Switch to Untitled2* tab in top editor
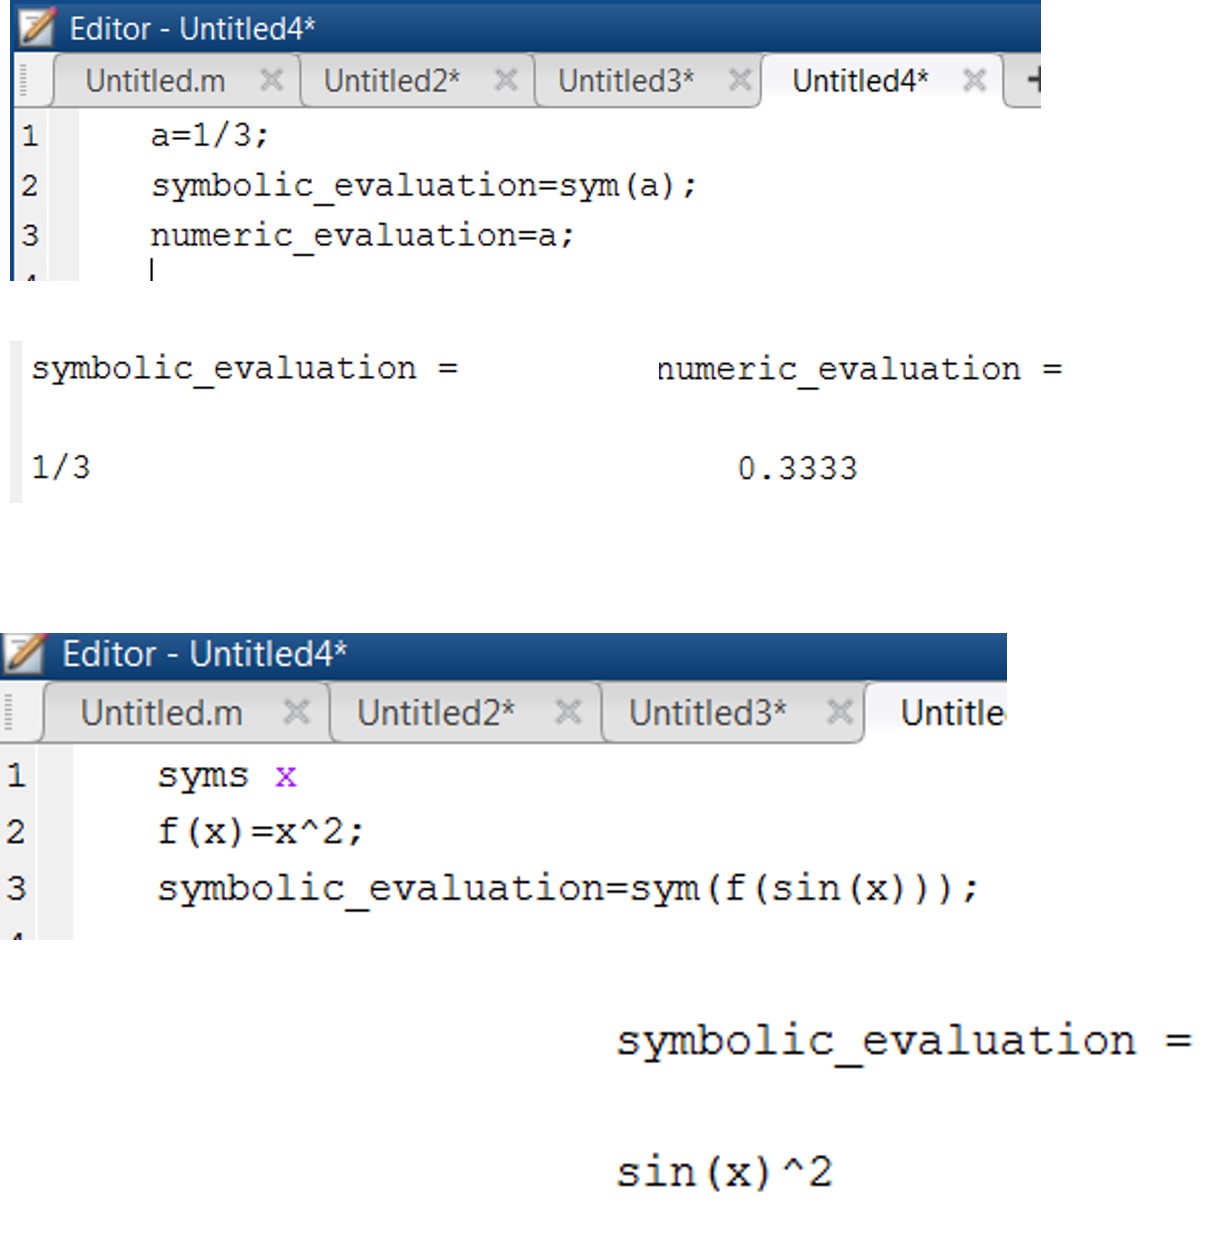 [392, 80]
